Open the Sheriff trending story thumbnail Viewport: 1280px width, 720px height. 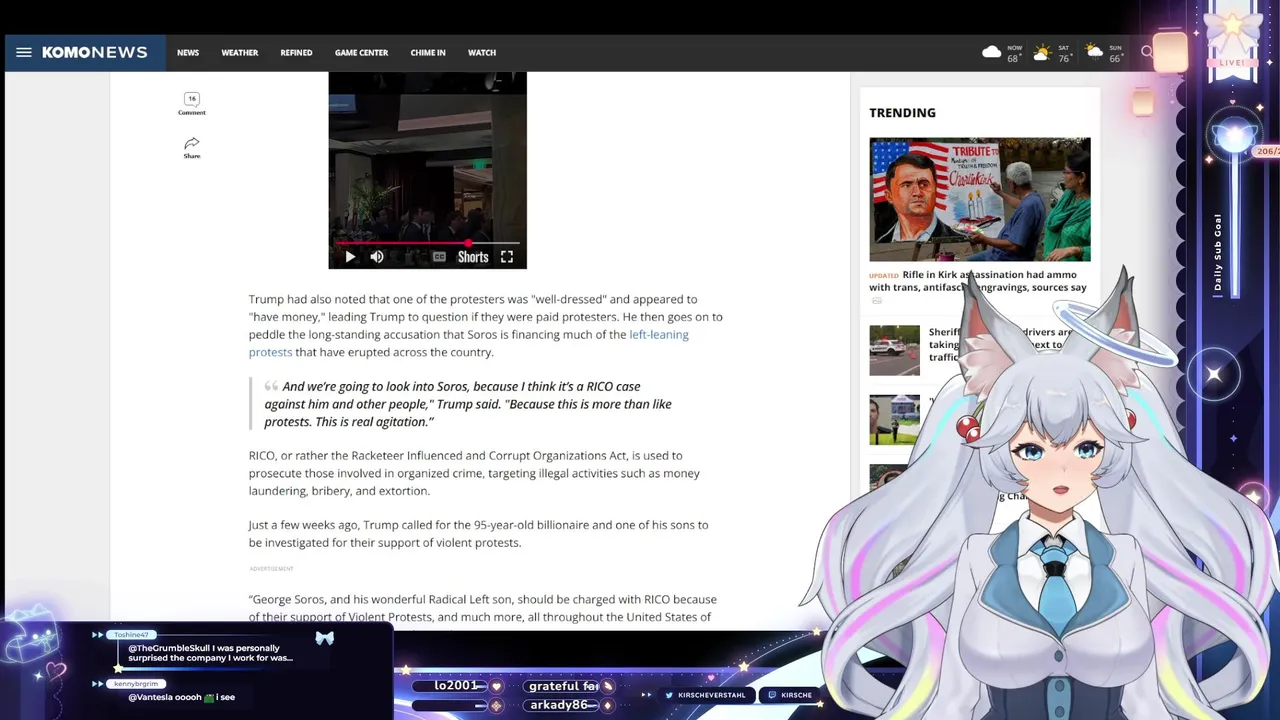[x=894, y=350]
